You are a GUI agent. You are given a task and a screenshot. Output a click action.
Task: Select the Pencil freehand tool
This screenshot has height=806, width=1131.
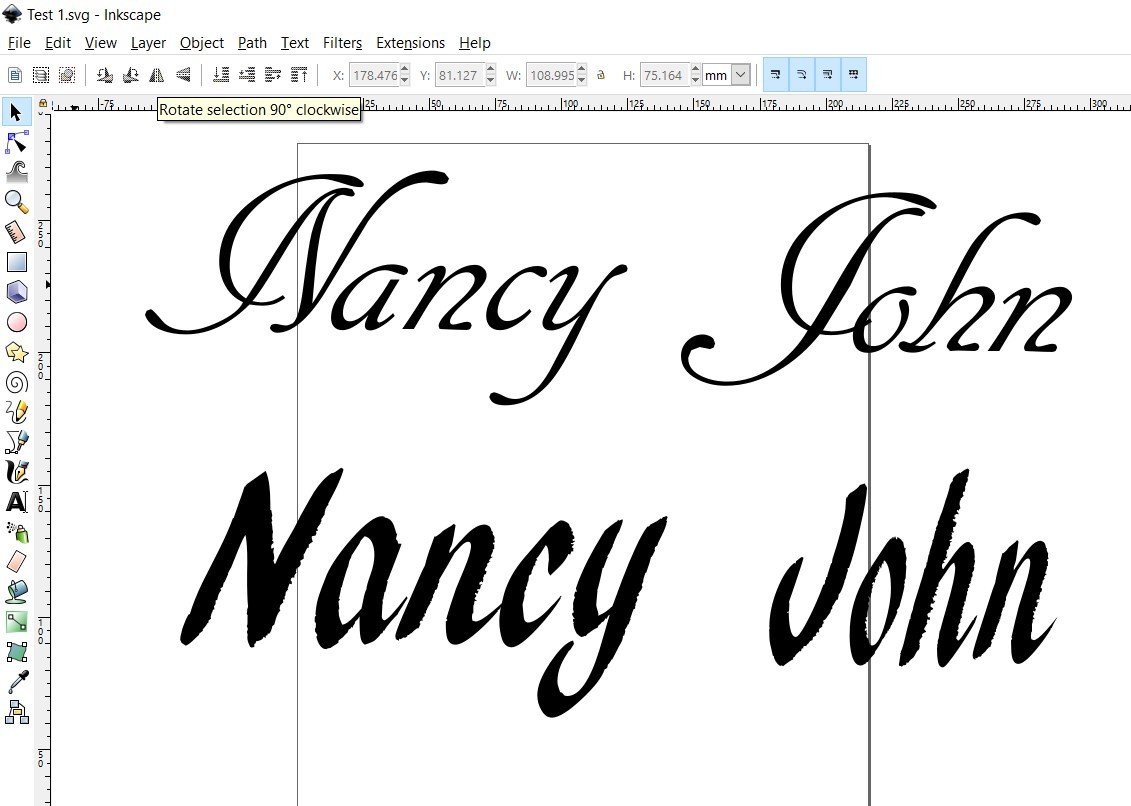pos(17,412)
